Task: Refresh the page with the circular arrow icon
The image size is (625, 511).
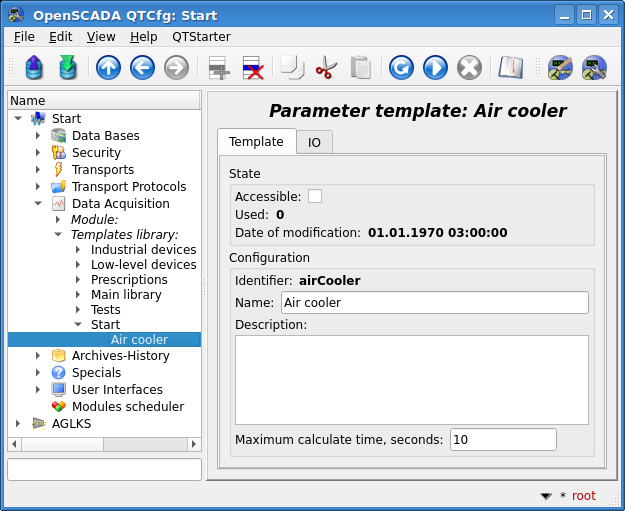Action: [x=401, y=68]
